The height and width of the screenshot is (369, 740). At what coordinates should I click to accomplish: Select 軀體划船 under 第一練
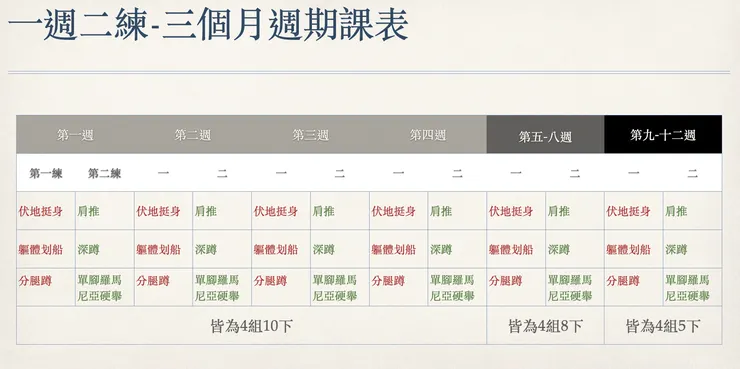(x=41, y=250)
